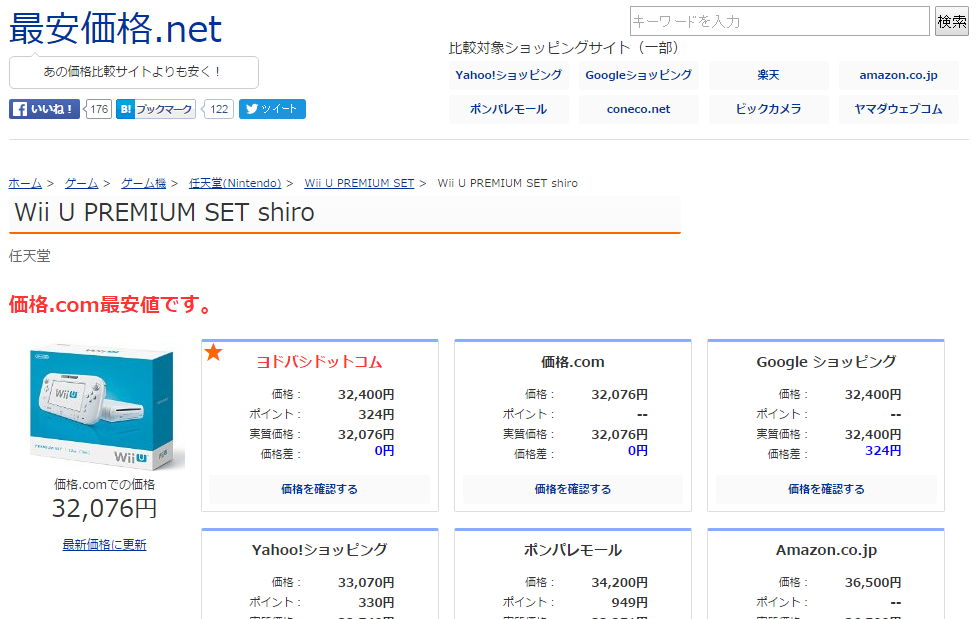The width and height of the screenshot is (978, 619).
Task: Click the Wii U PREMIUM SET shiro heading
Action: pyautogui.click(x=165, y=213)
